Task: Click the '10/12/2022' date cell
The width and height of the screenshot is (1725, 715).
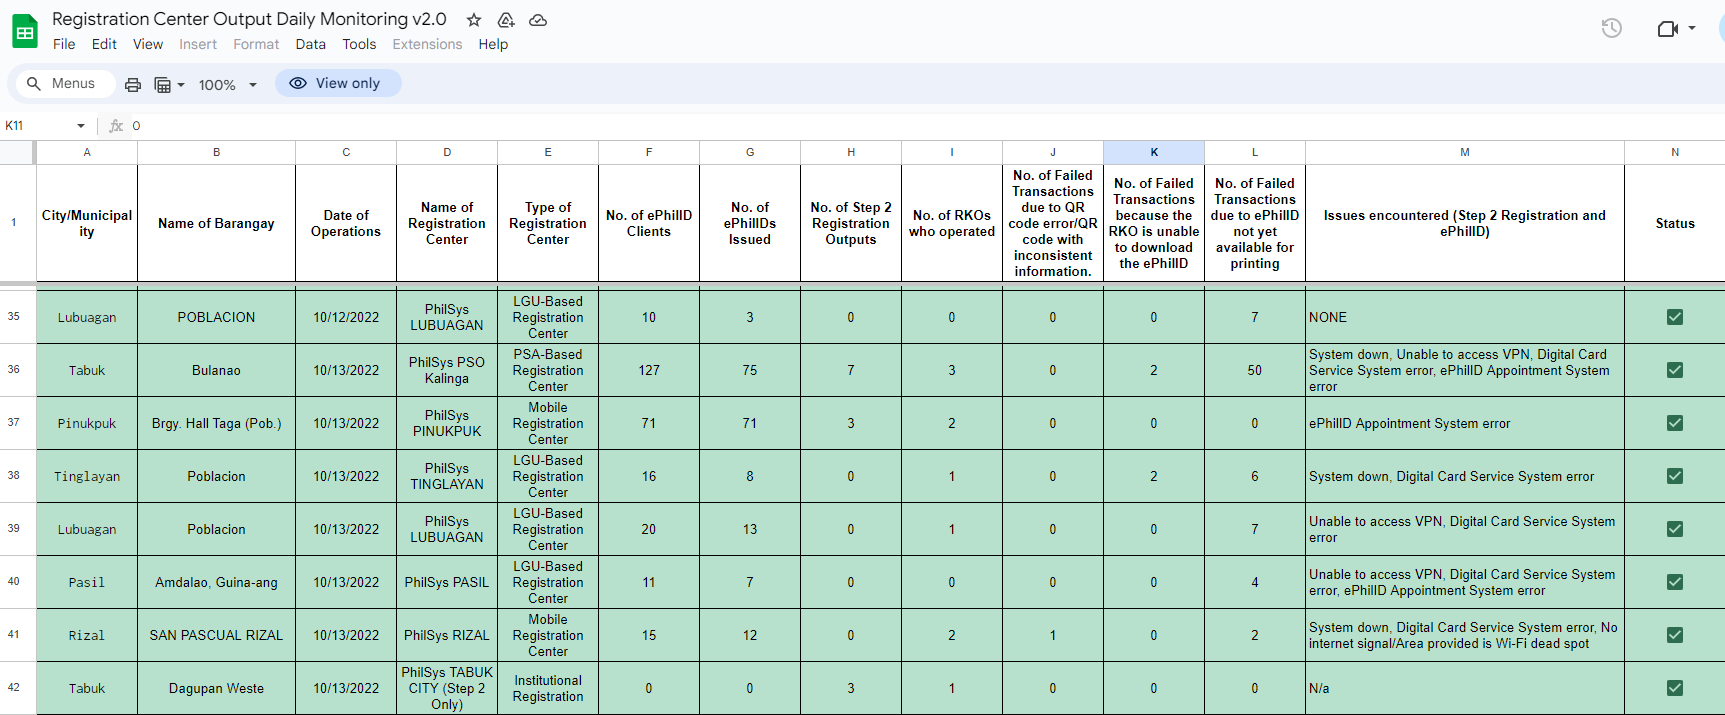Action: [346, 317]
